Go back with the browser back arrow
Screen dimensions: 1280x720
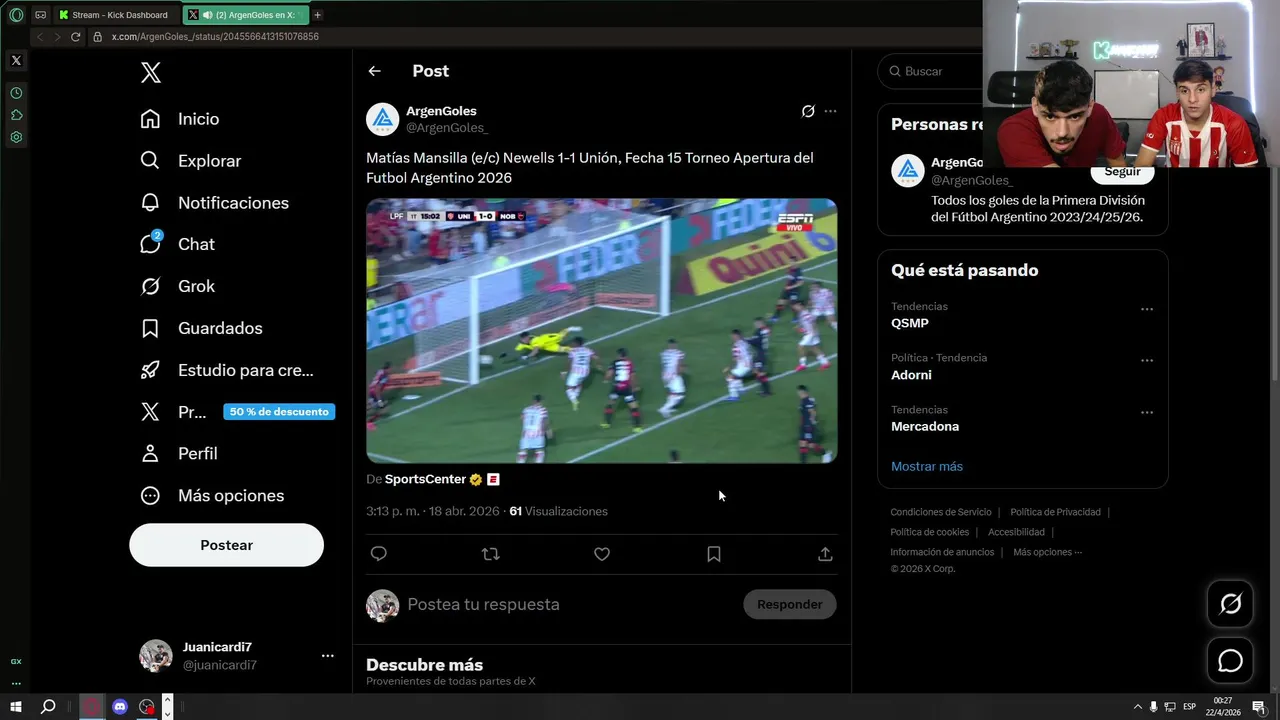pos(41,37)
